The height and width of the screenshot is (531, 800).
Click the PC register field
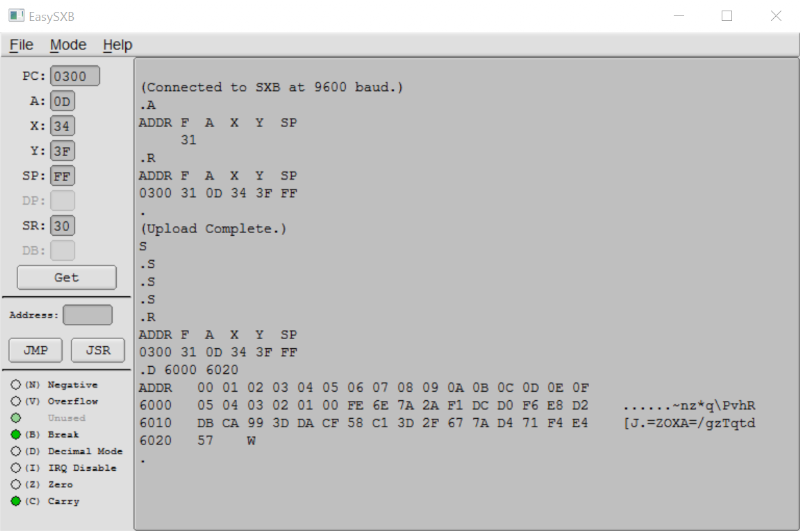75,76
